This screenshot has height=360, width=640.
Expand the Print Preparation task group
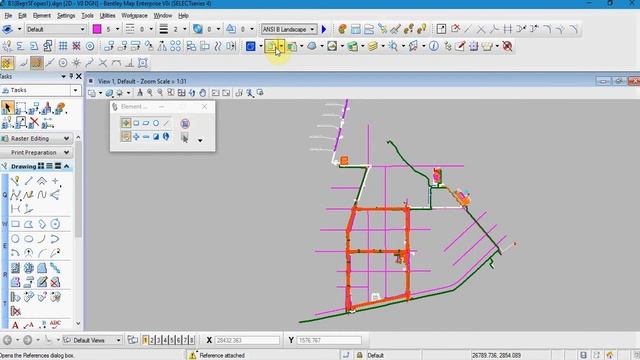click(x=37, y=153)
